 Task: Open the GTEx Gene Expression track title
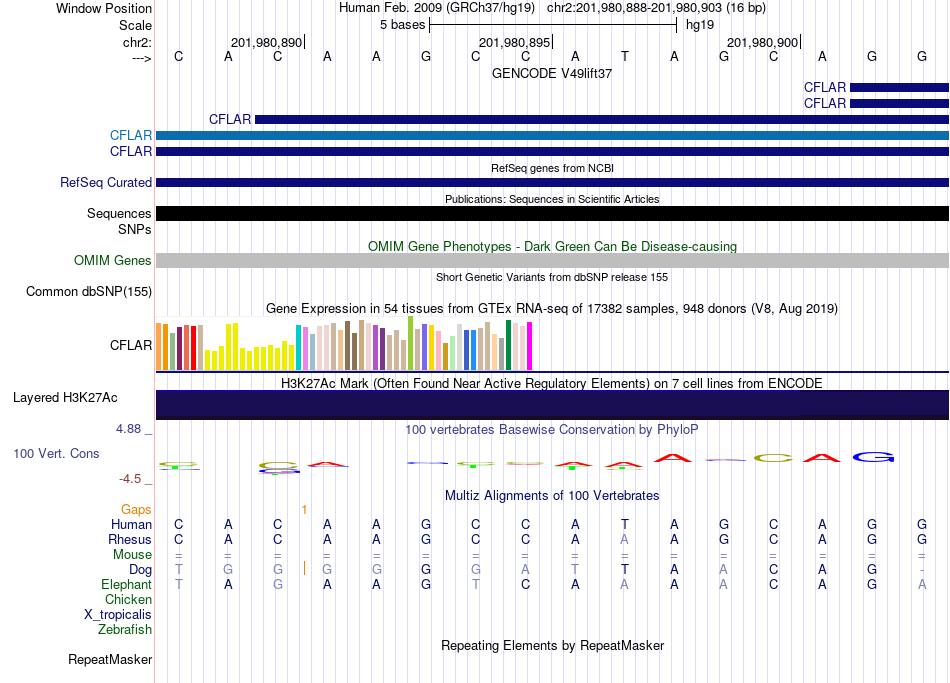pos(552,308)
